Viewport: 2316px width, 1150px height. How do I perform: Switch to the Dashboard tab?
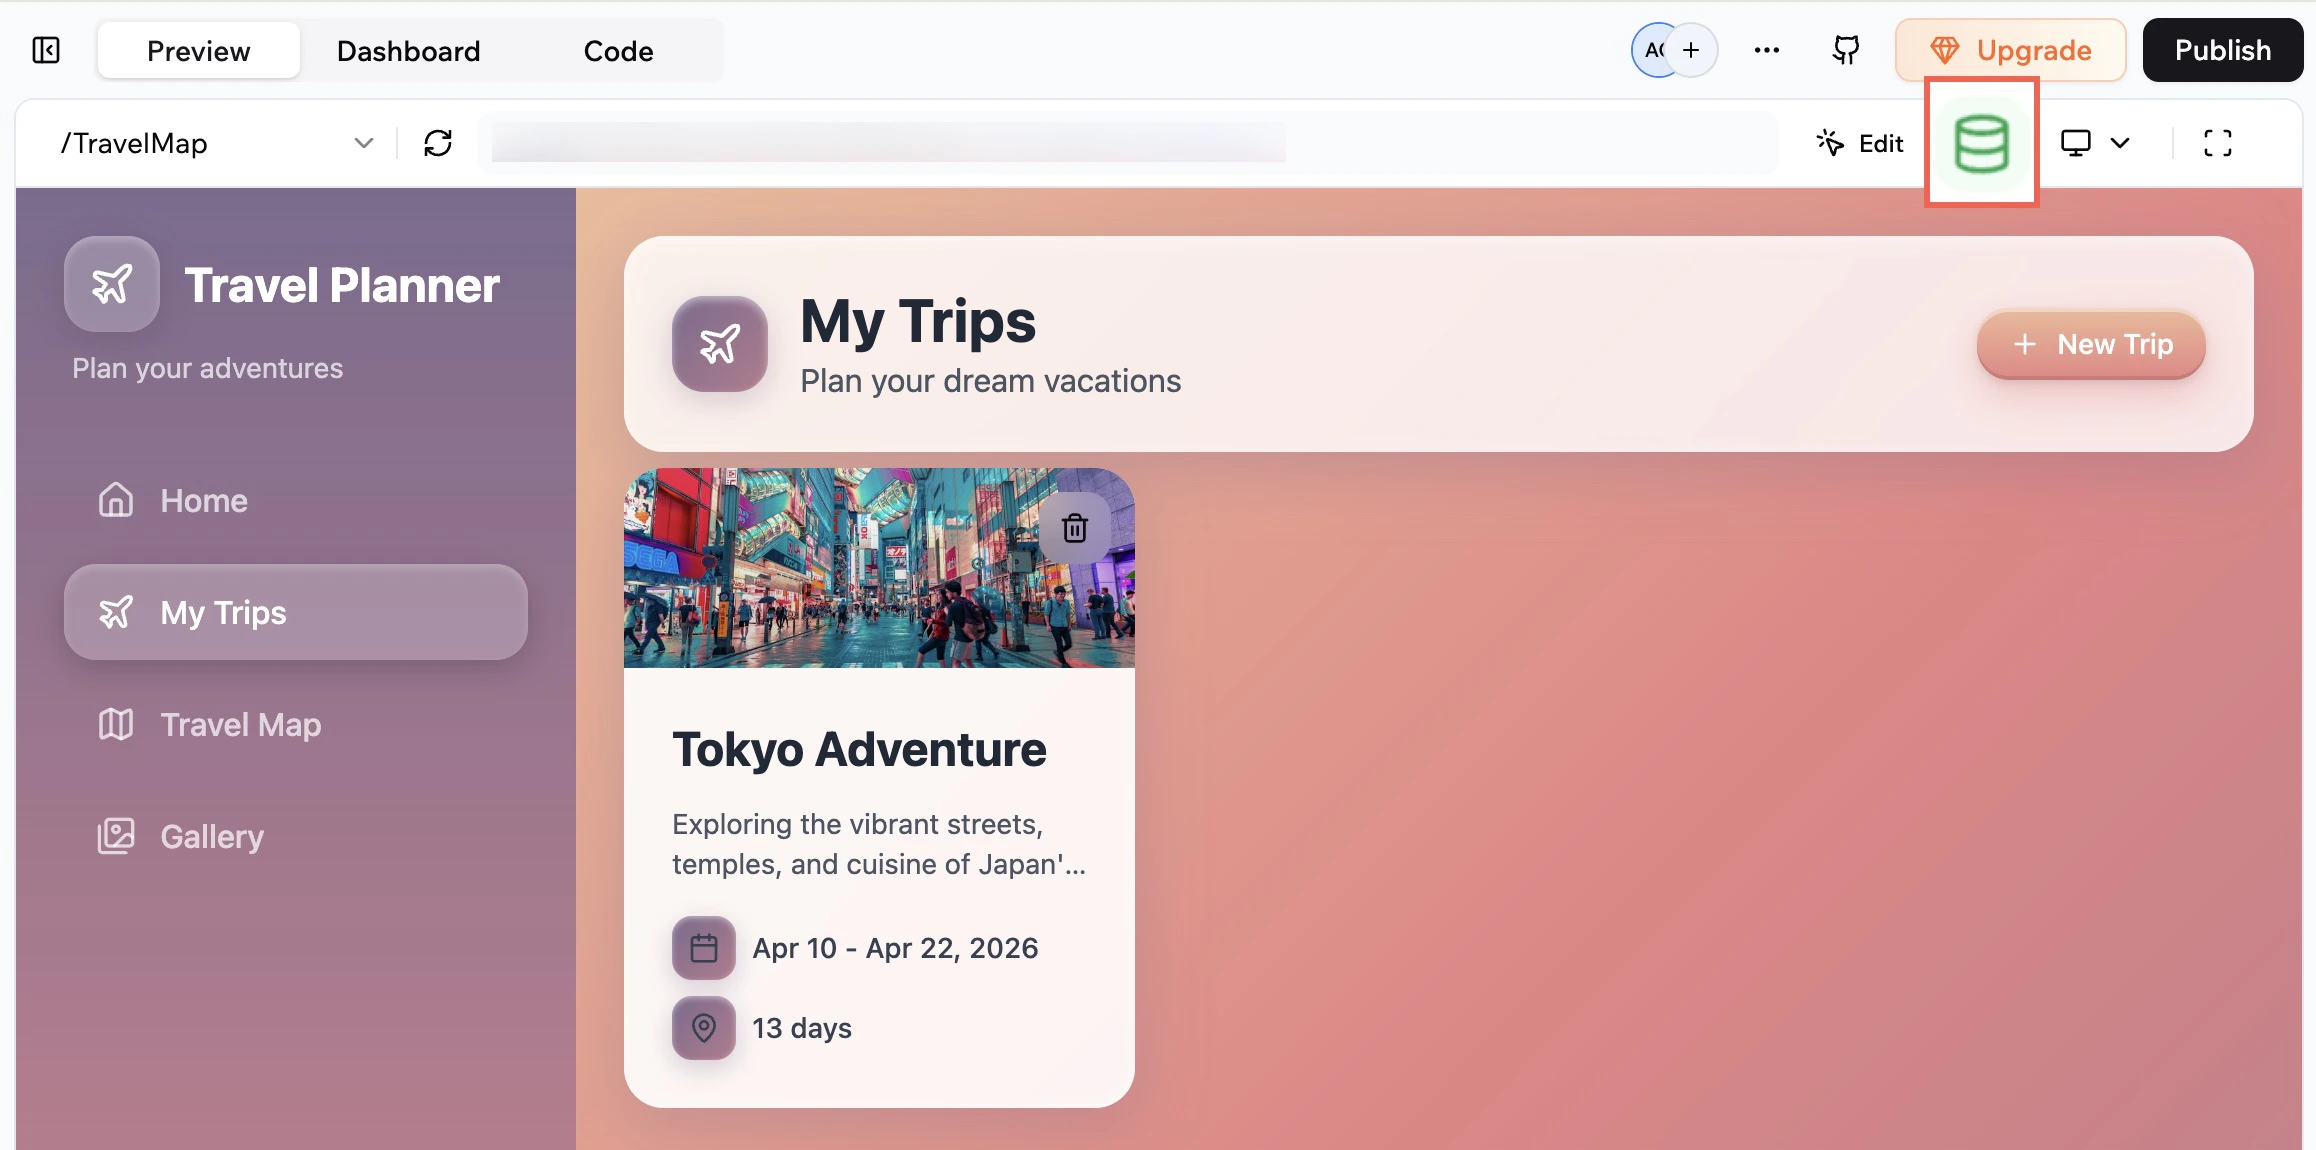tap(408, 50)
